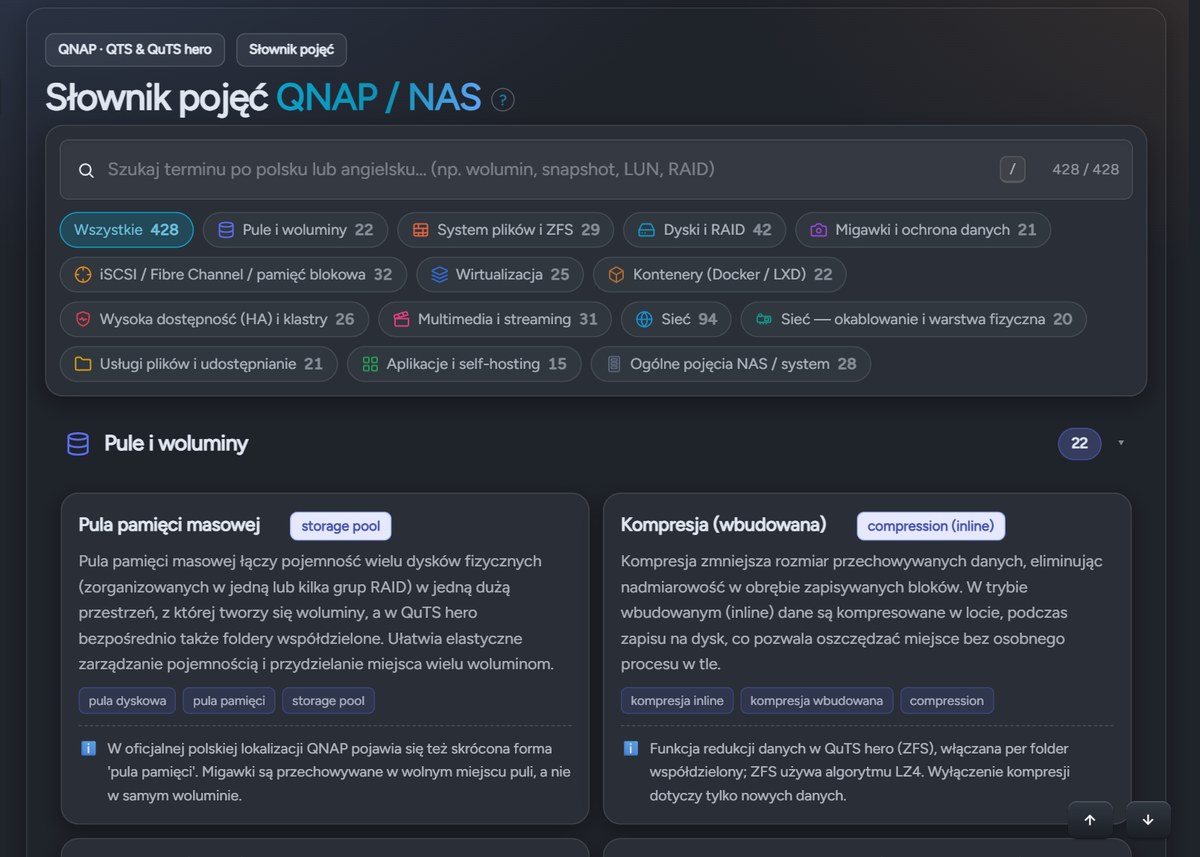Click the kompresja wbudowana tag

click(x=817, y=701)
